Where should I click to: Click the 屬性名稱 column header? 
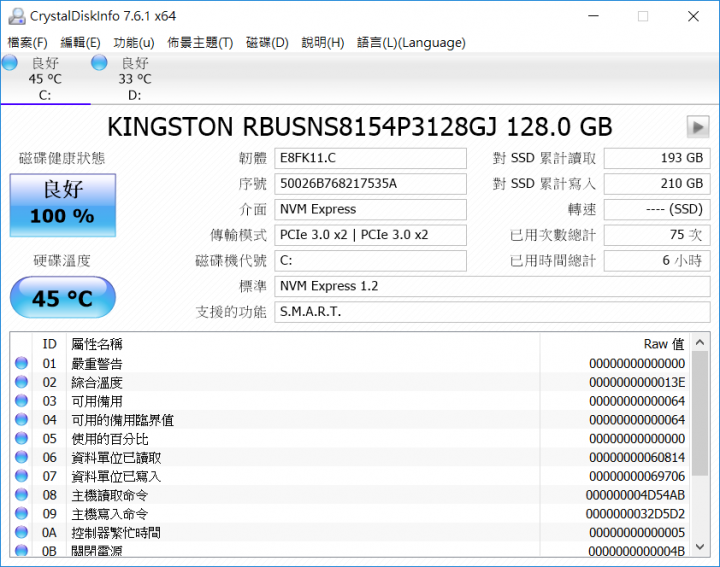(304, 344)
